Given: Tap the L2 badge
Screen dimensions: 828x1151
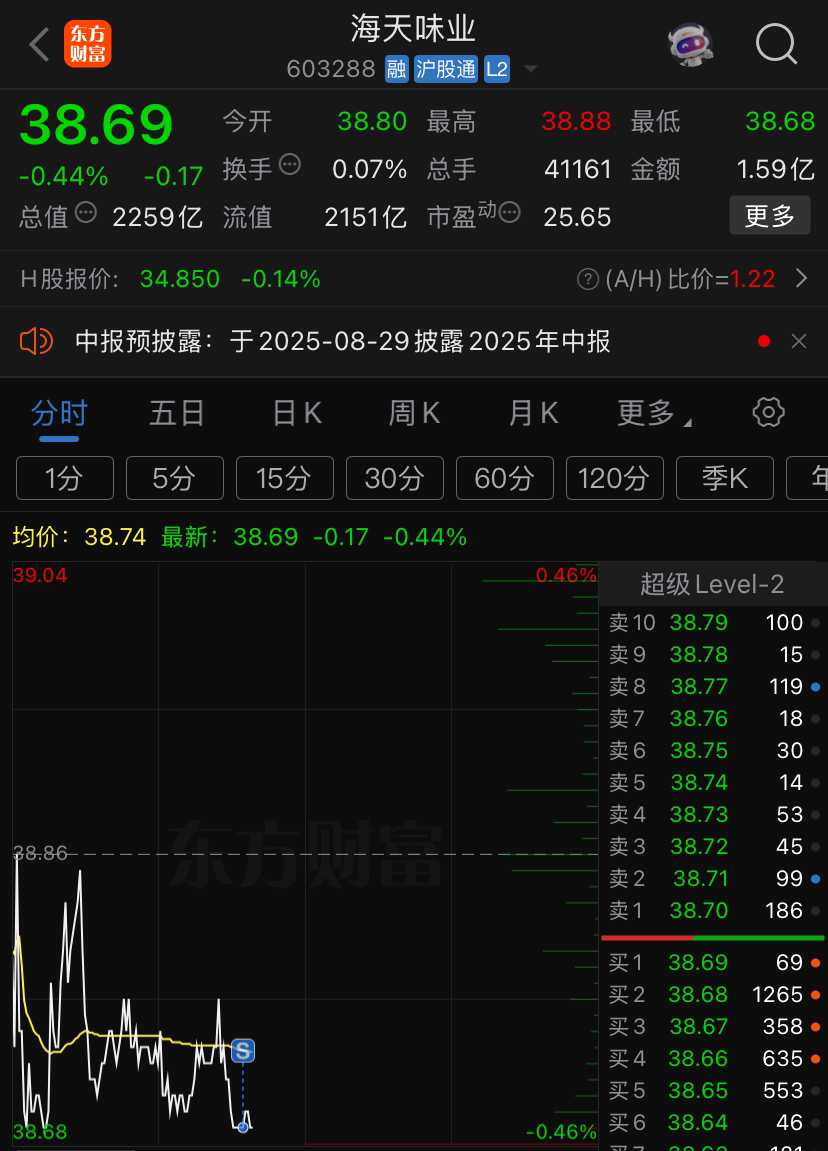Looking at the screenshot, I should coord(497,69).
